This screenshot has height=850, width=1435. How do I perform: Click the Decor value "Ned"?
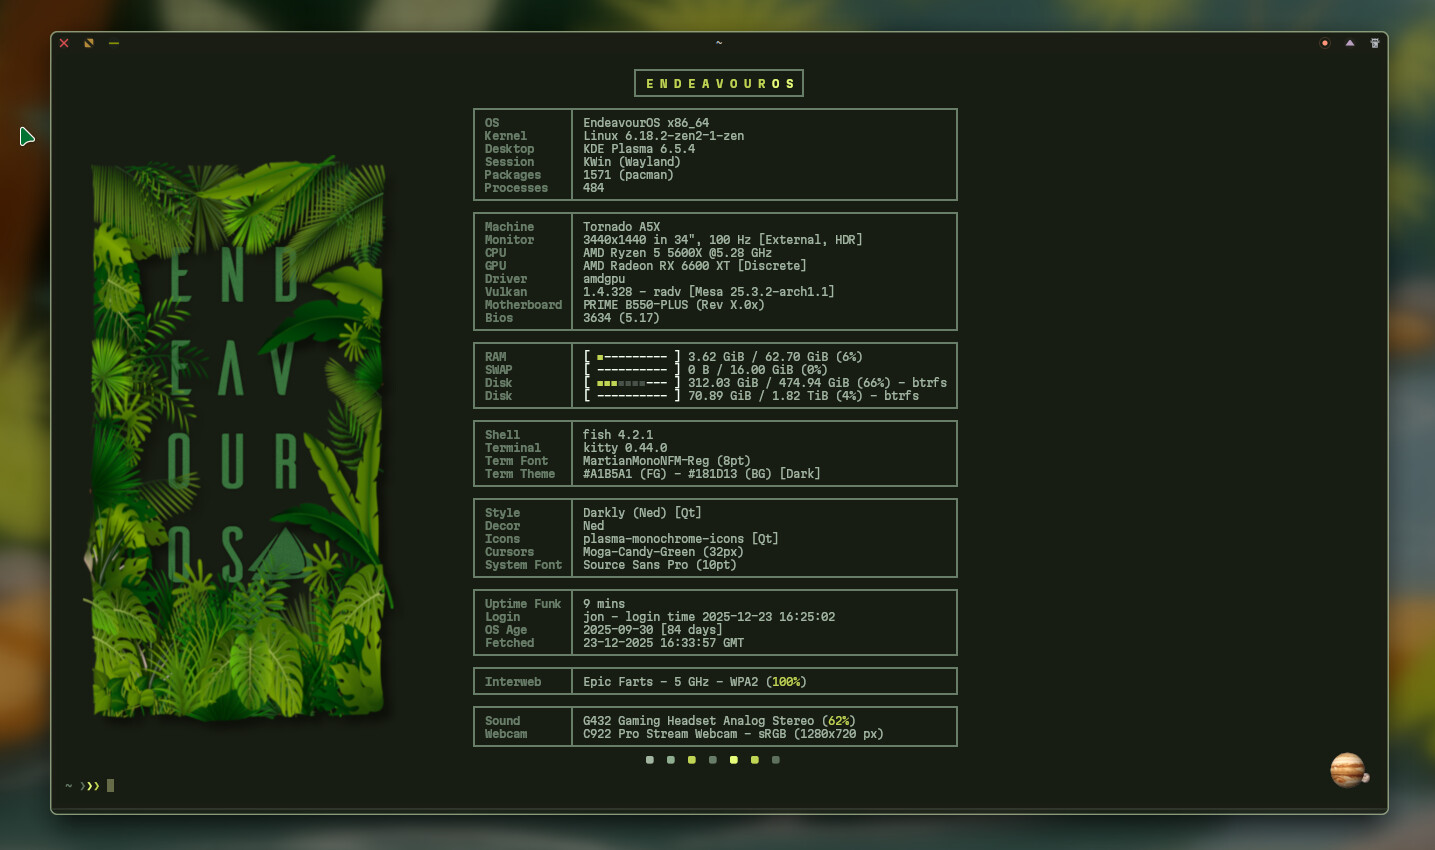pyautogui.click(x=594, y=526)
